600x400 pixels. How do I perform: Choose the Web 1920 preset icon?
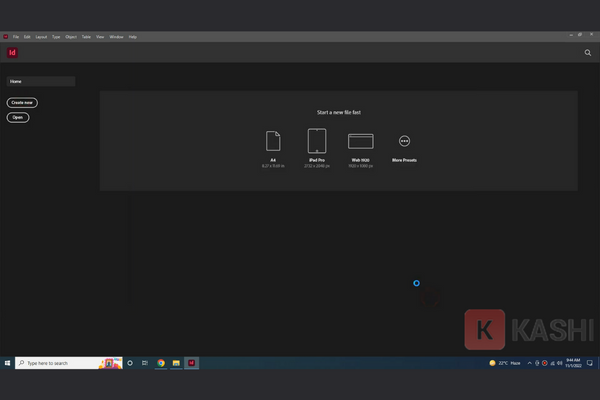360,141
